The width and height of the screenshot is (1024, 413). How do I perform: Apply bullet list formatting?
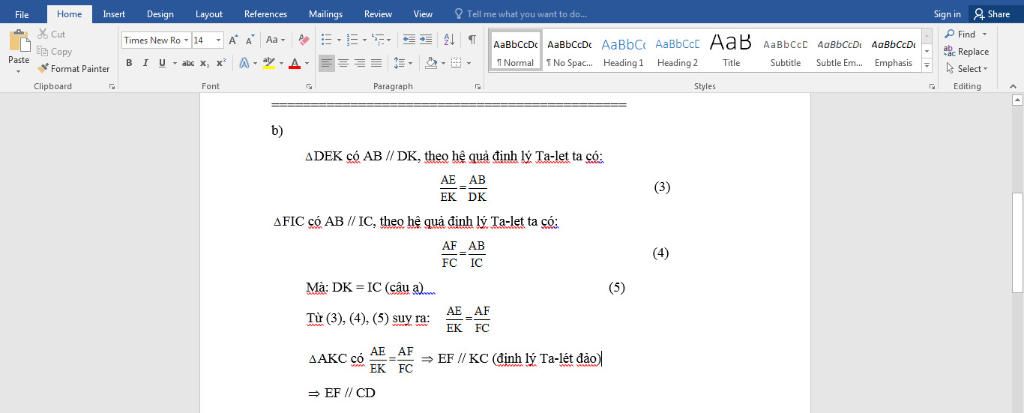[x=328, y=40]
